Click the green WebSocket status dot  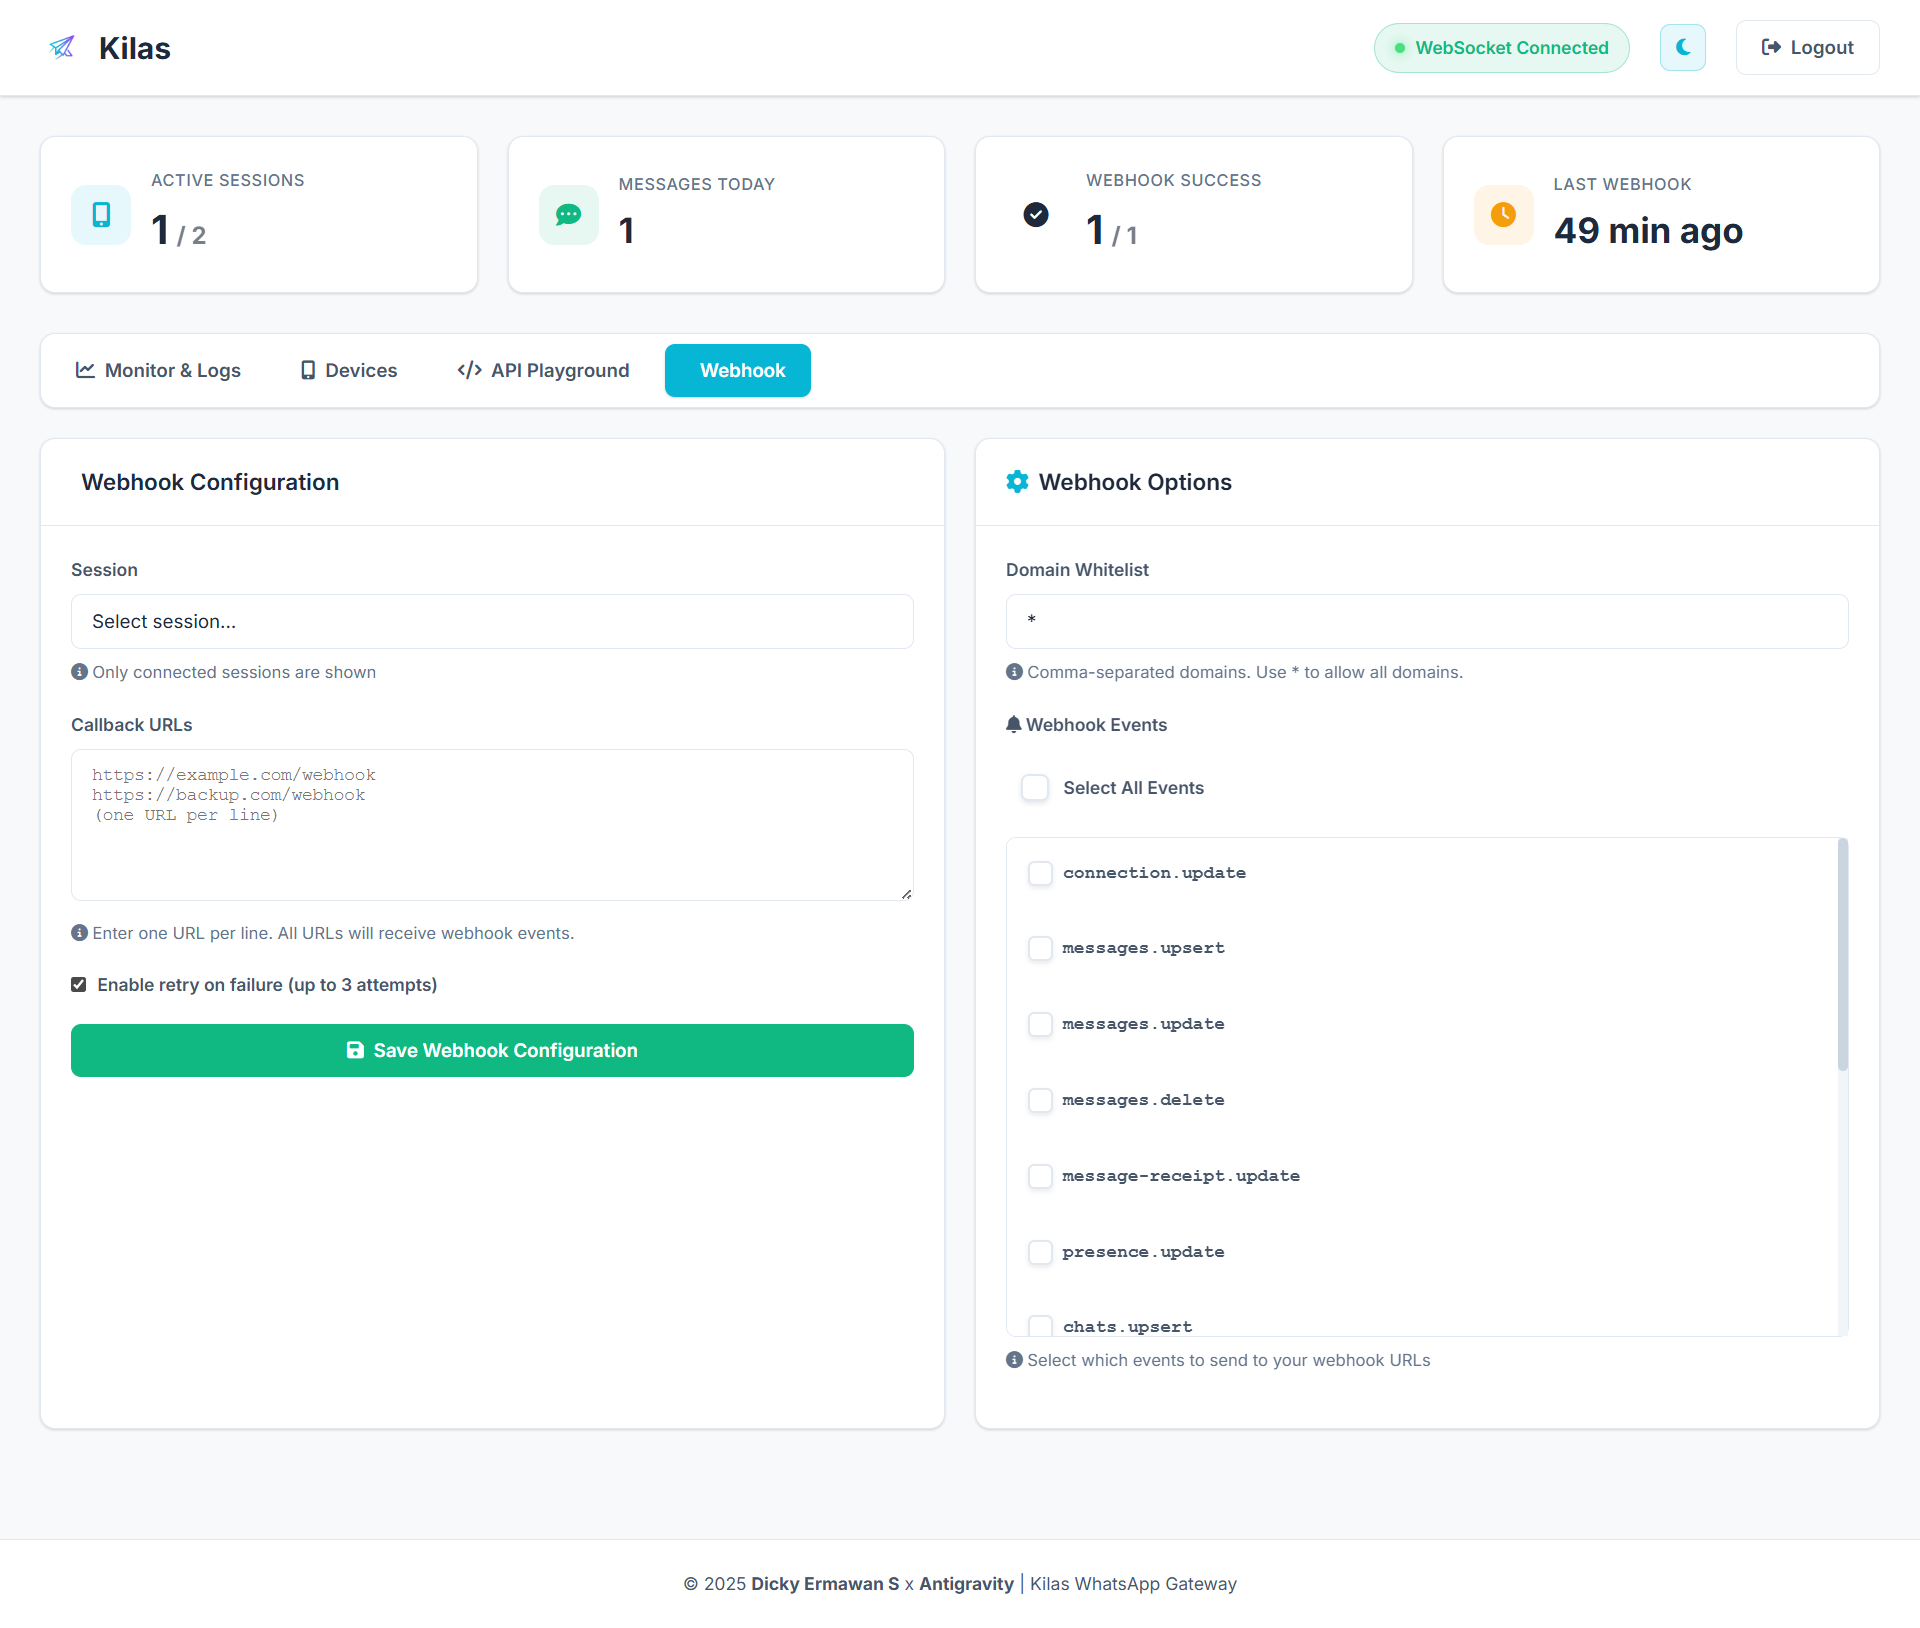point(1400,48)
